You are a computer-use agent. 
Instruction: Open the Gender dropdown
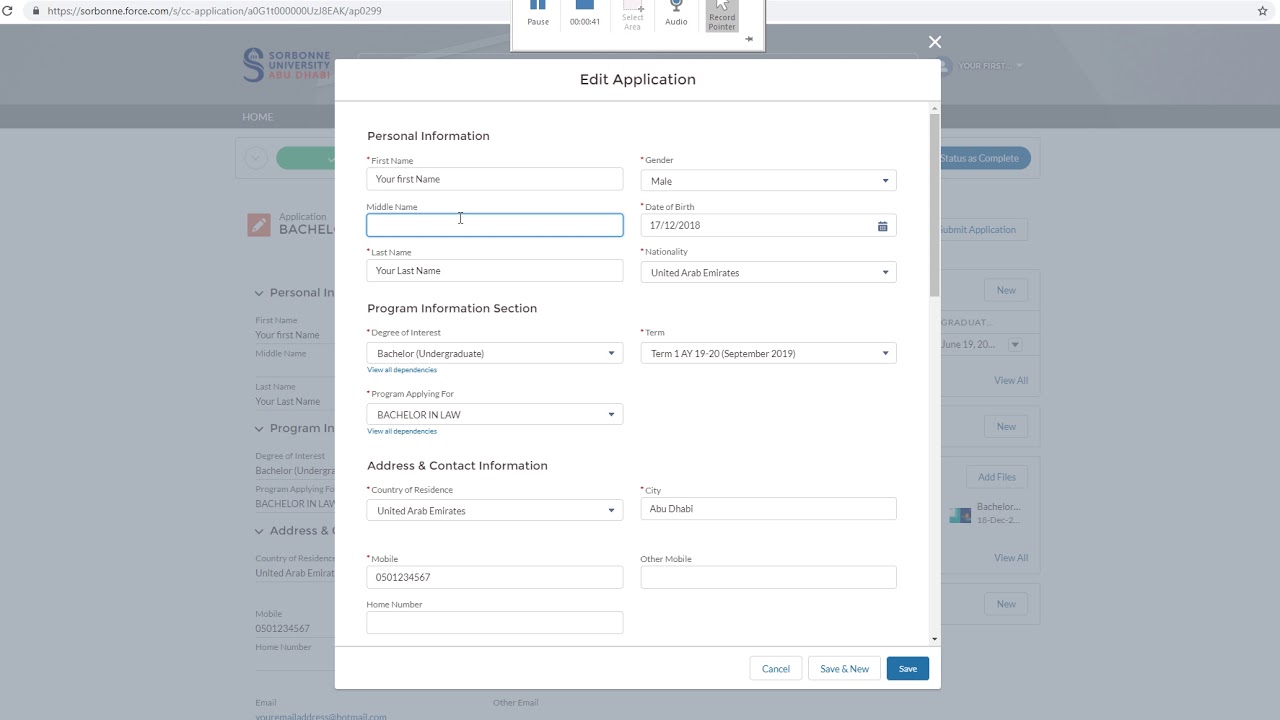click(768, 181)
